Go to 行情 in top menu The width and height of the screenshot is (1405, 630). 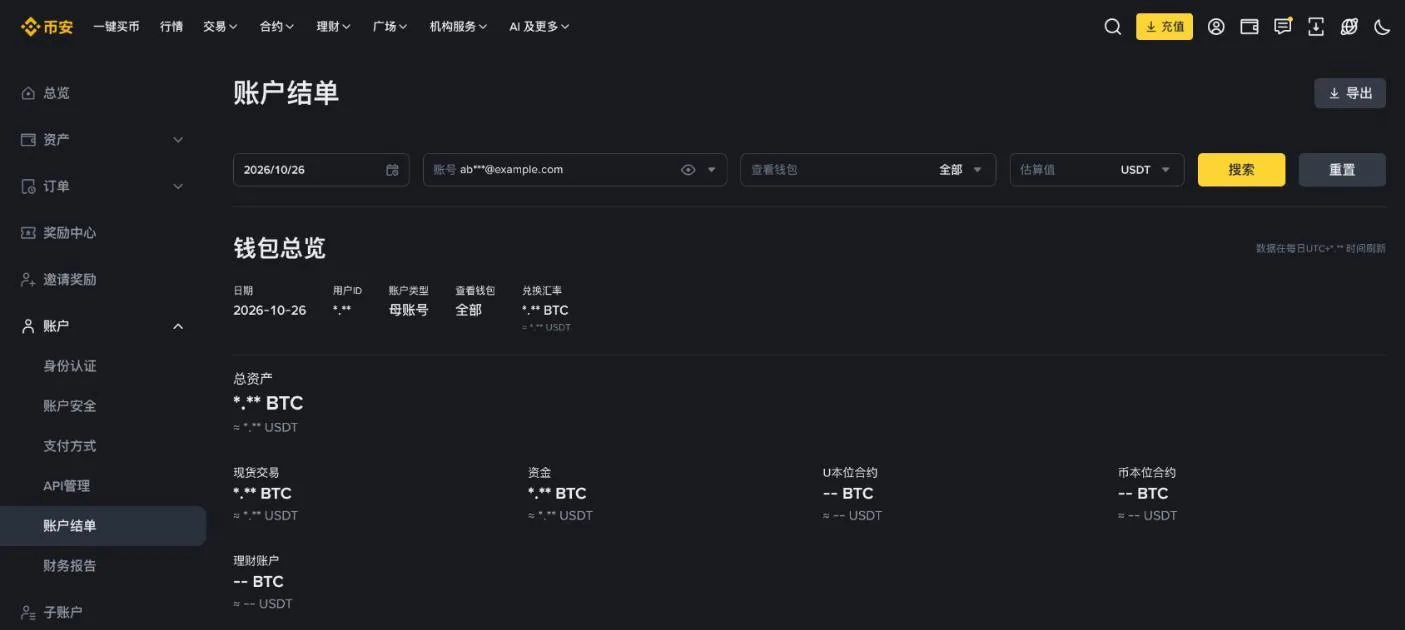[171, 27]
